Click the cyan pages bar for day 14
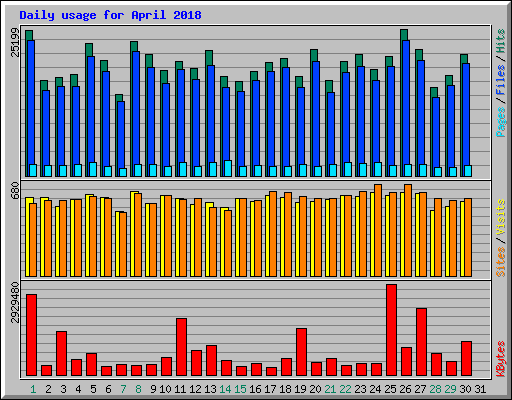 [x=228, y=169]
